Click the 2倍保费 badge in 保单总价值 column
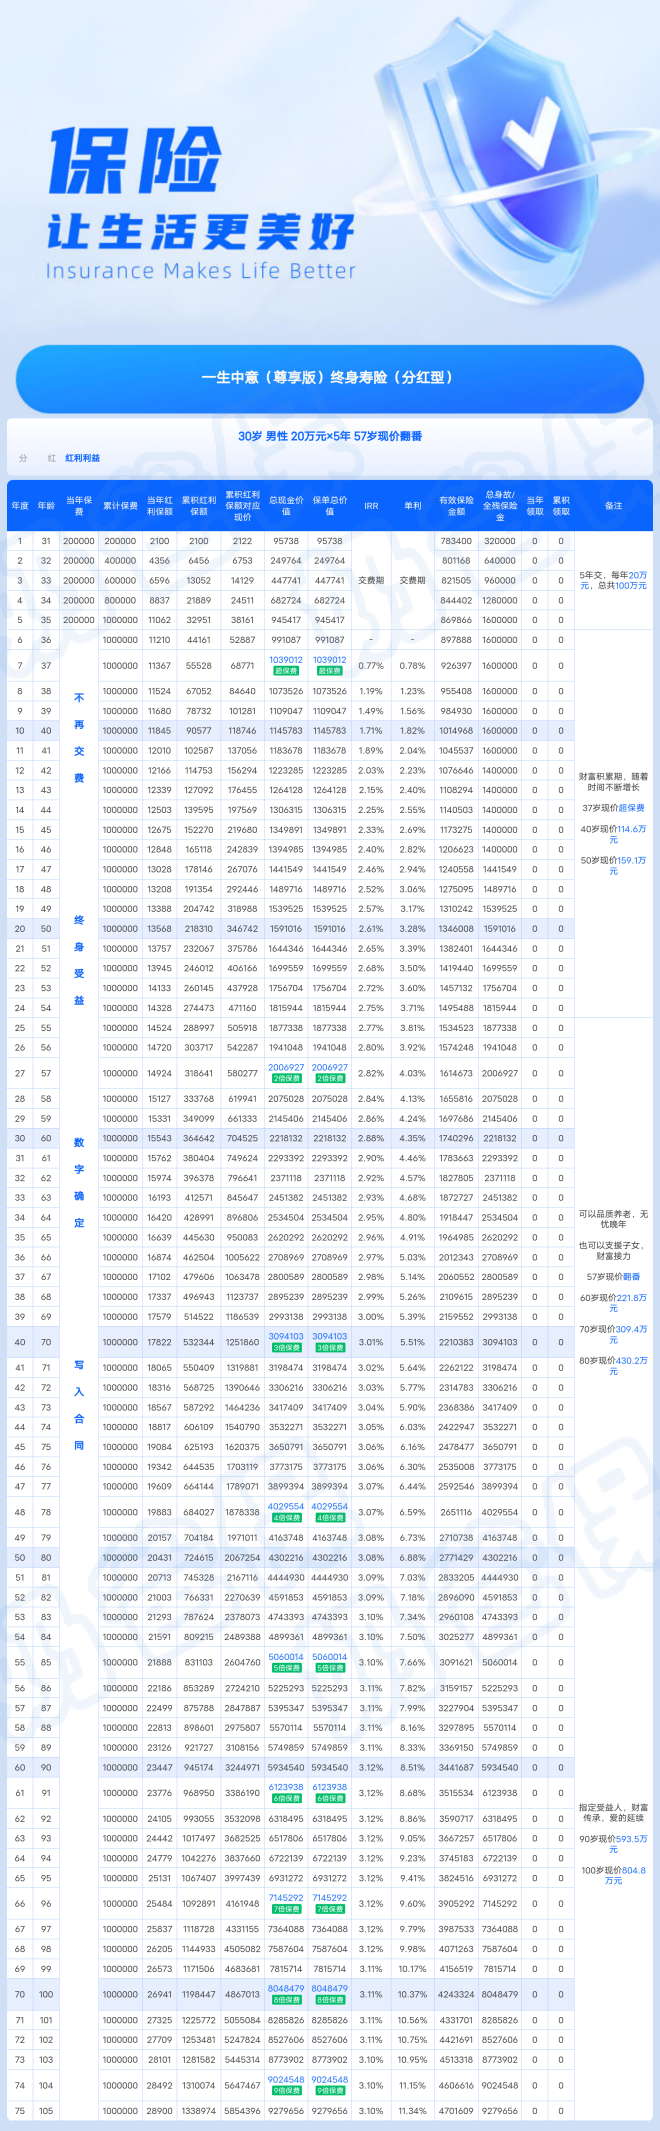The image size is (660, 2131). (x=330, y=1079)
